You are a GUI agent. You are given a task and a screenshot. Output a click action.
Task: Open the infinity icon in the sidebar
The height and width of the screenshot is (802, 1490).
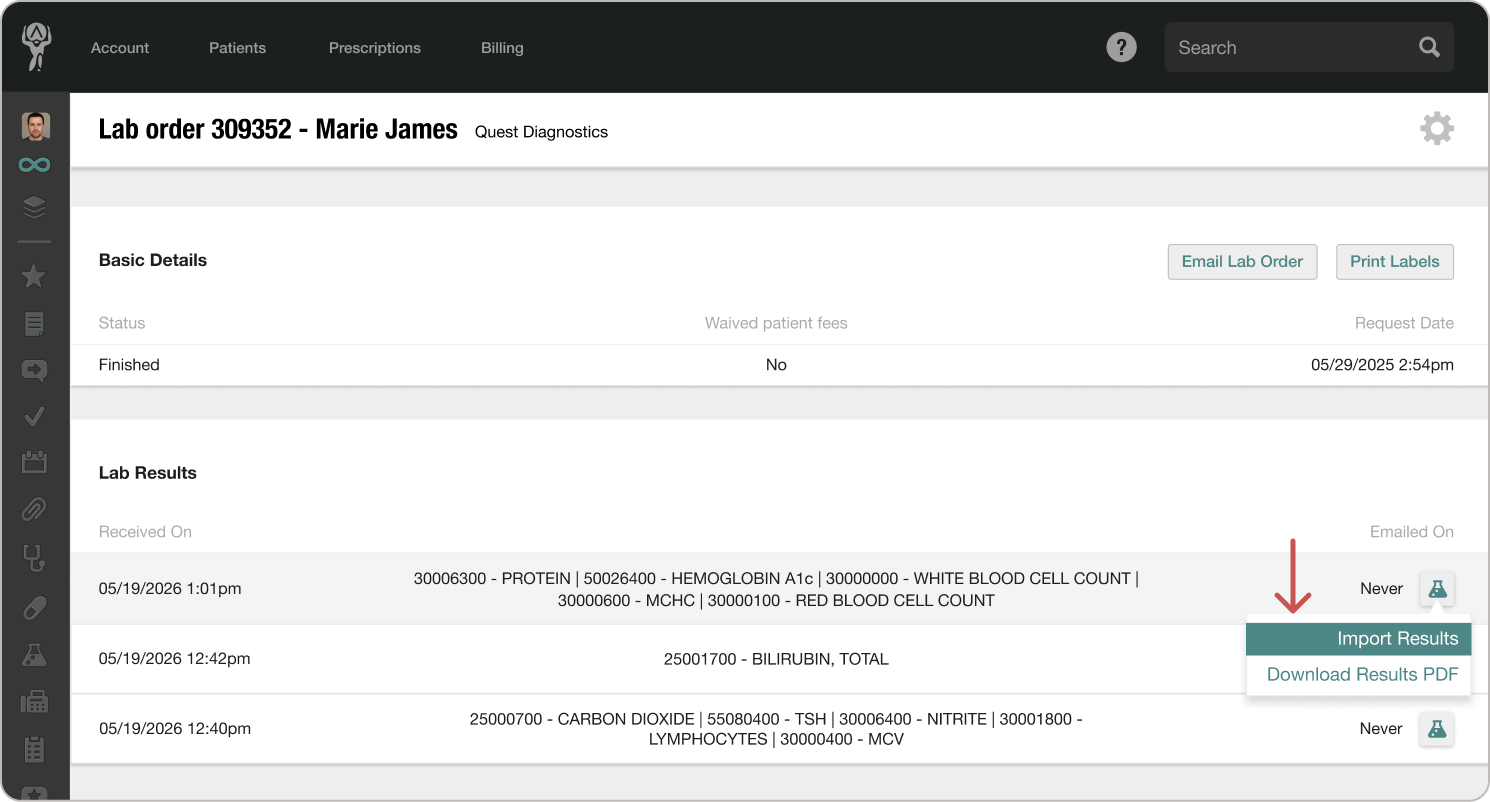pos(35,165)
